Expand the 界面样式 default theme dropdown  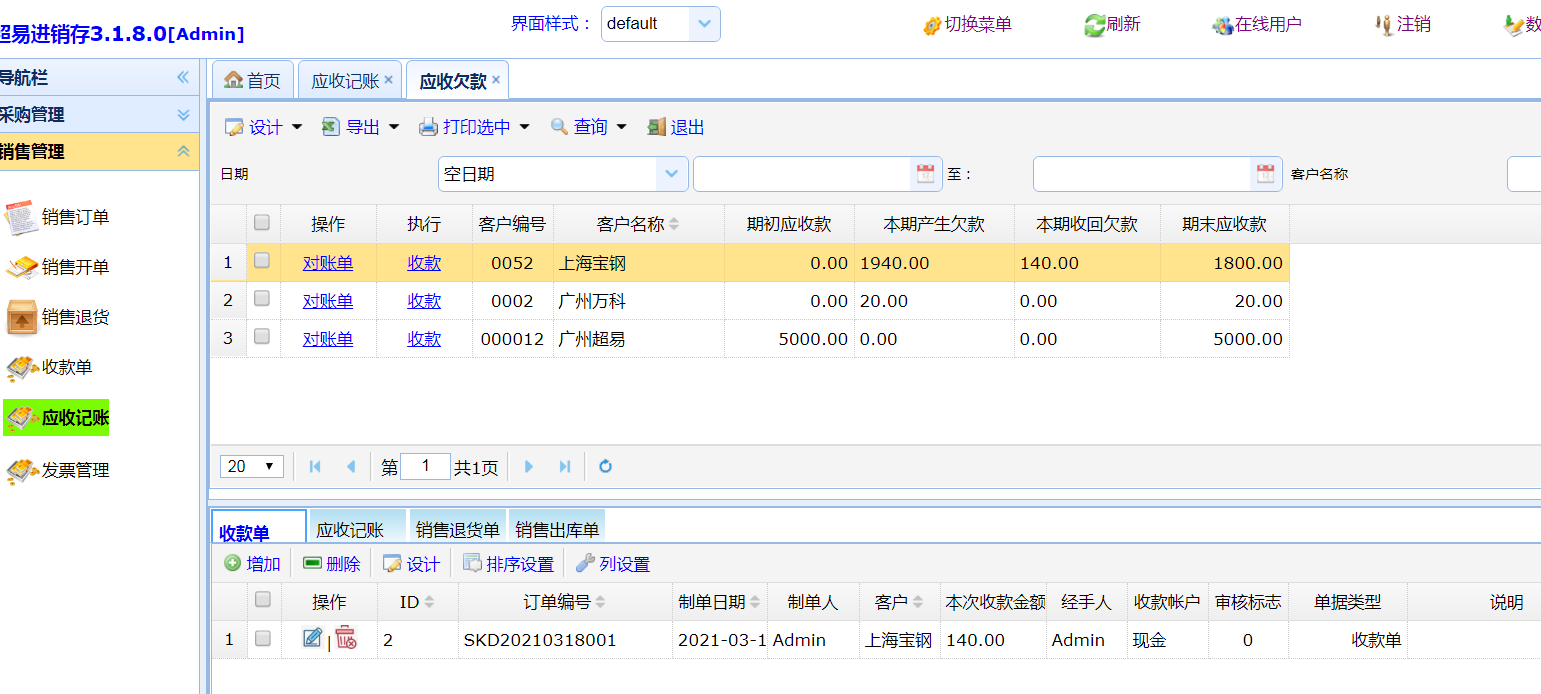704,24
